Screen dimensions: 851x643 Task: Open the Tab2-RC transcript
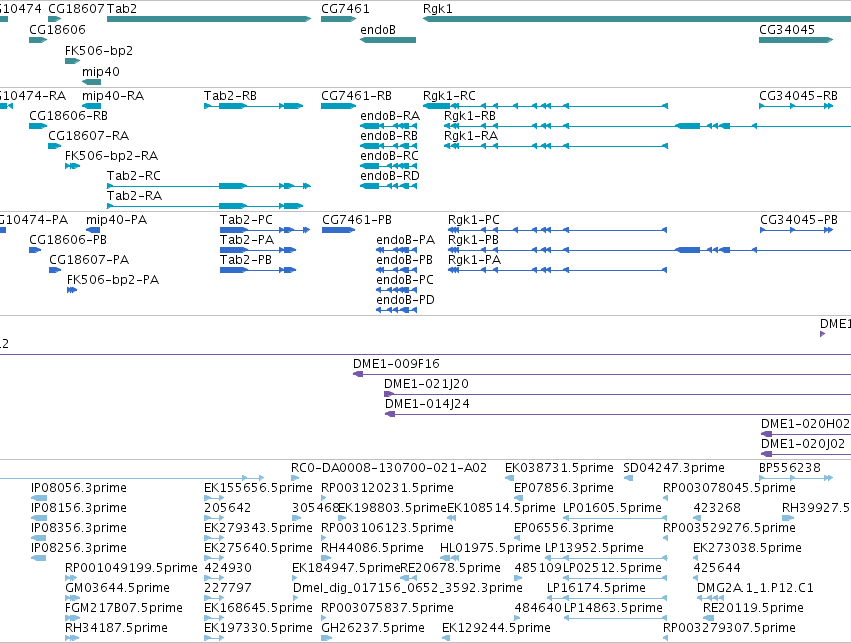pyautogui.click(x=209, y=186)
